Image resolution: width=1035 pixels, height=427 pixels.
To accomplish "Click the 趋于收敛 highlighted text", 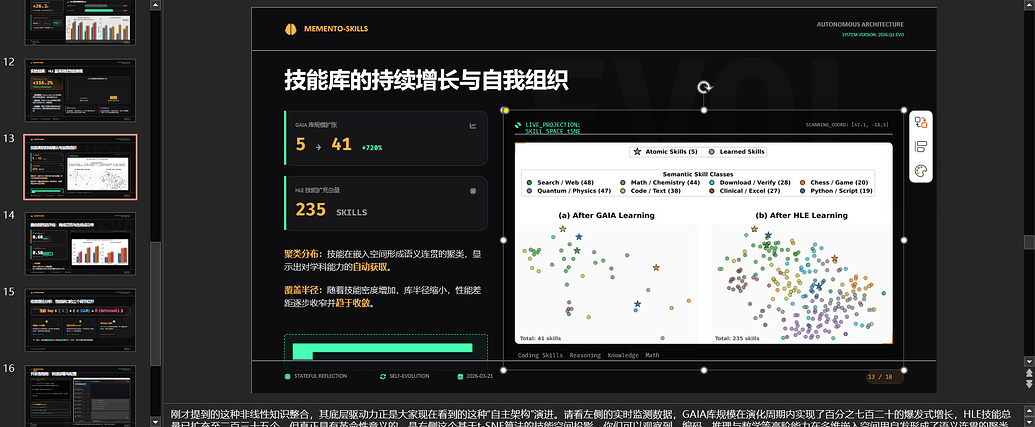I will click(x=353, y=304).
